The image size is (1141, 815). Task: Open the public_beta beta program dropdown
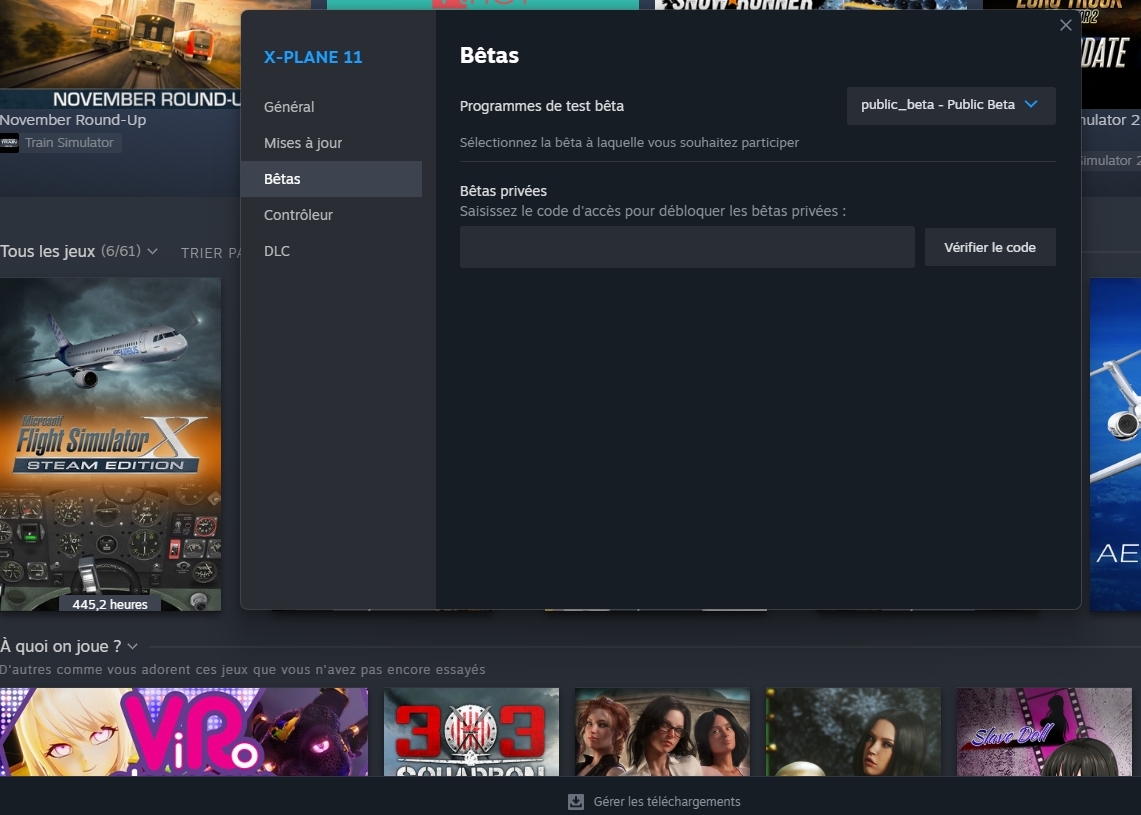950,106
